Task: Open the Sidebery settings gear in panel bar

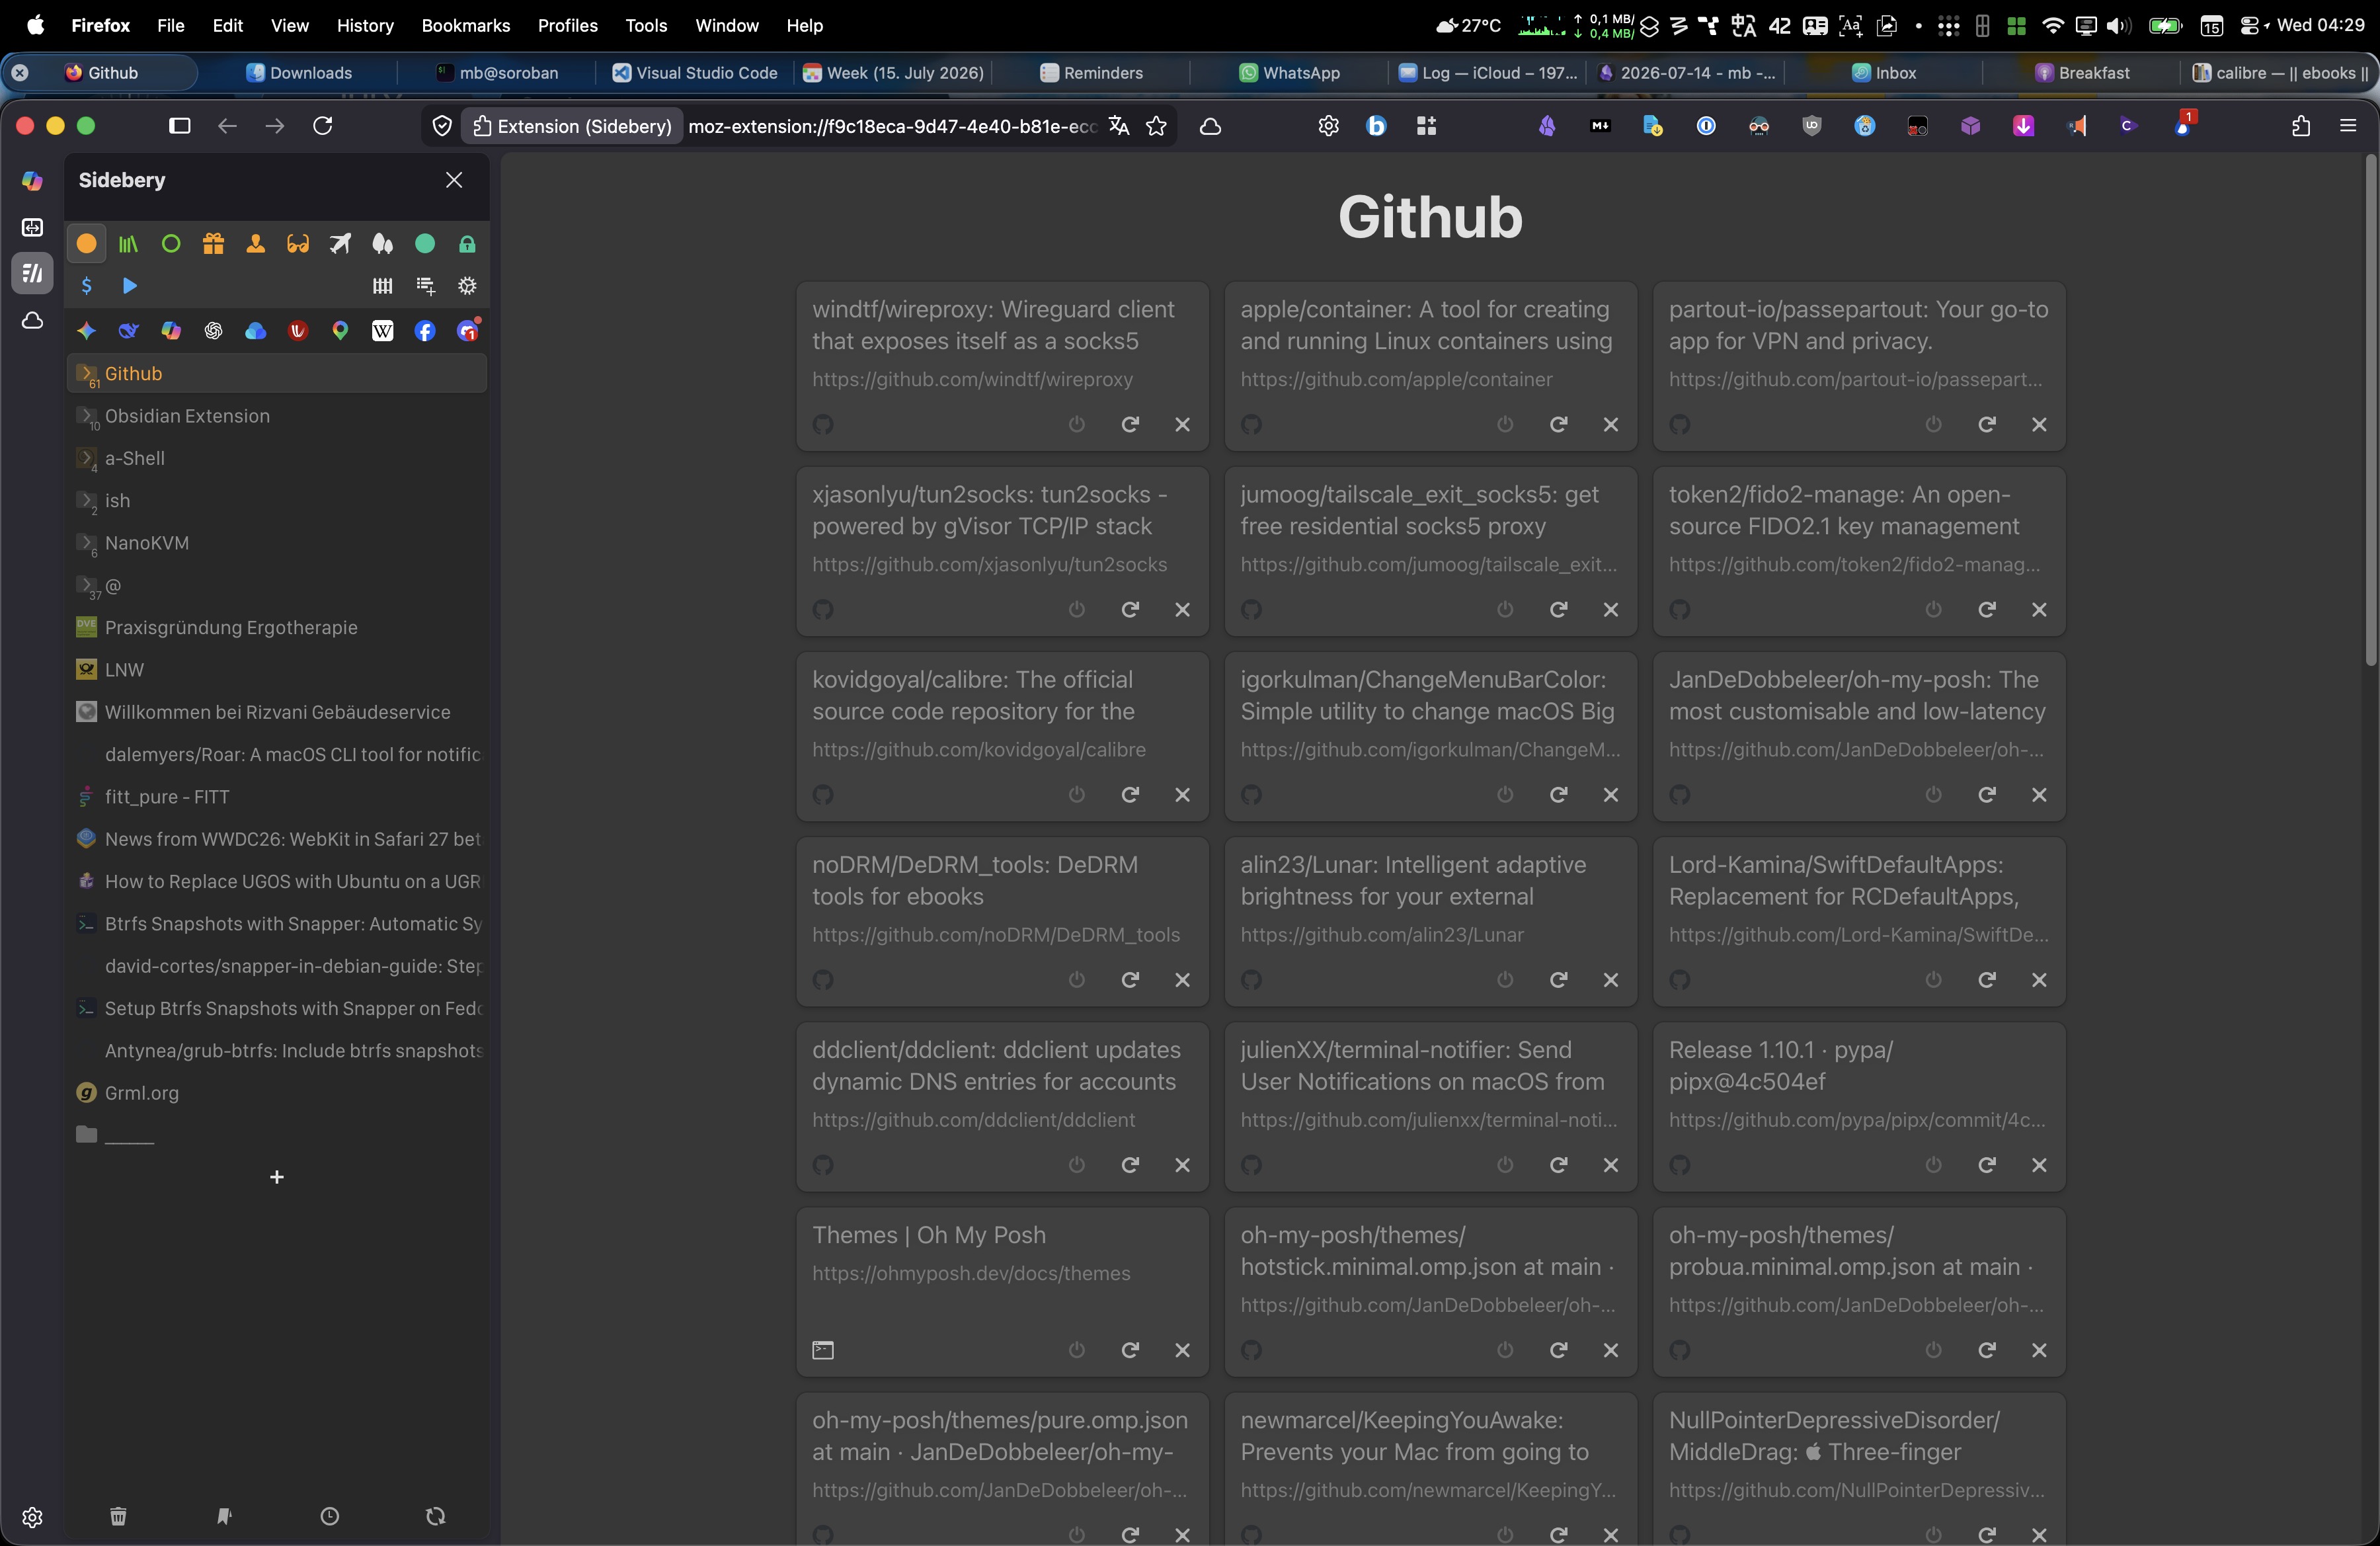Action: click(467, 286)
